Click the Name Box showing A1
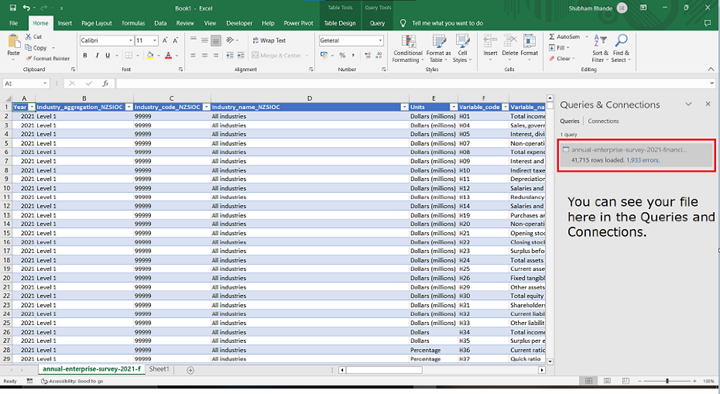The width and height of the screenshot is (720, 394). [x=26, y=84]
